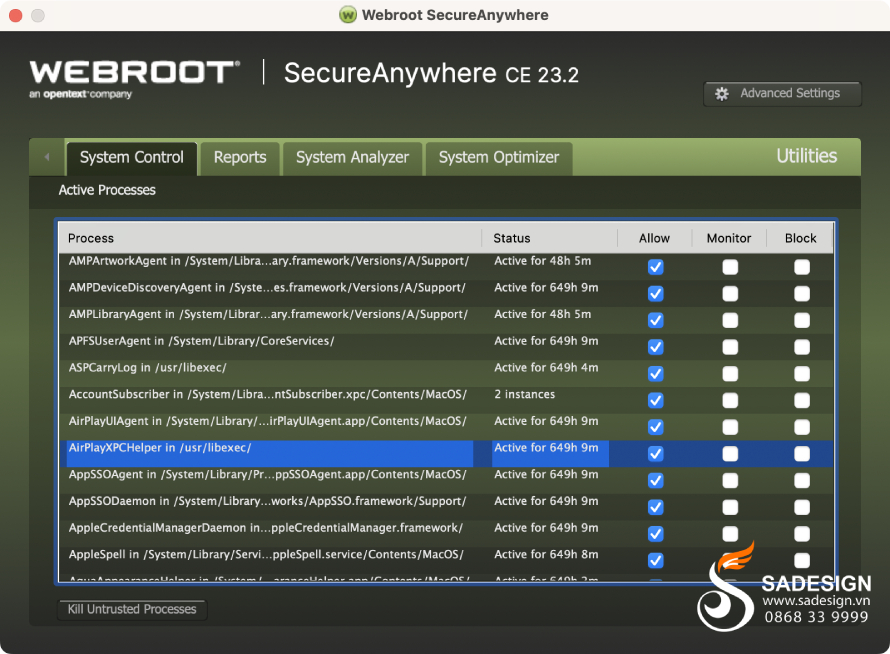Block AppleCredentialManagerDaemon process
890x654 pixels.
click(x=802, y=534)
